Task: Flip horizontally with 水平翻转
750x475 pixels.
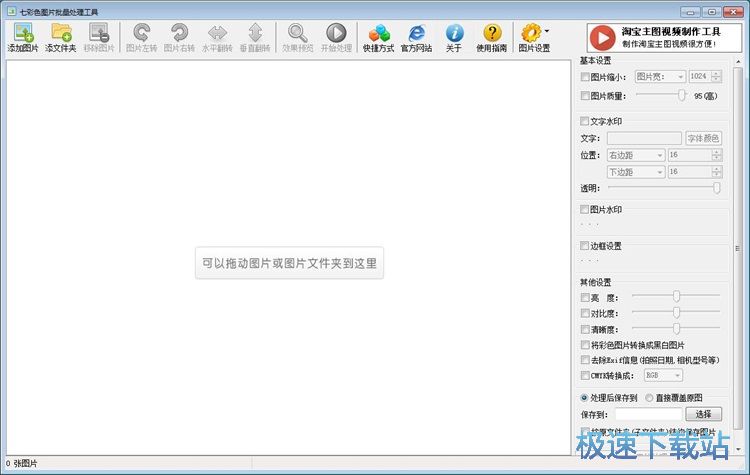Action: coord(217,38)
